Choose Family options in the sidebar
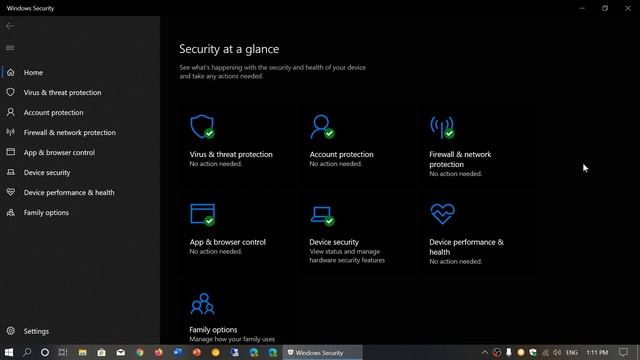Viewport: 640px width, 360px height. [80, 212]
